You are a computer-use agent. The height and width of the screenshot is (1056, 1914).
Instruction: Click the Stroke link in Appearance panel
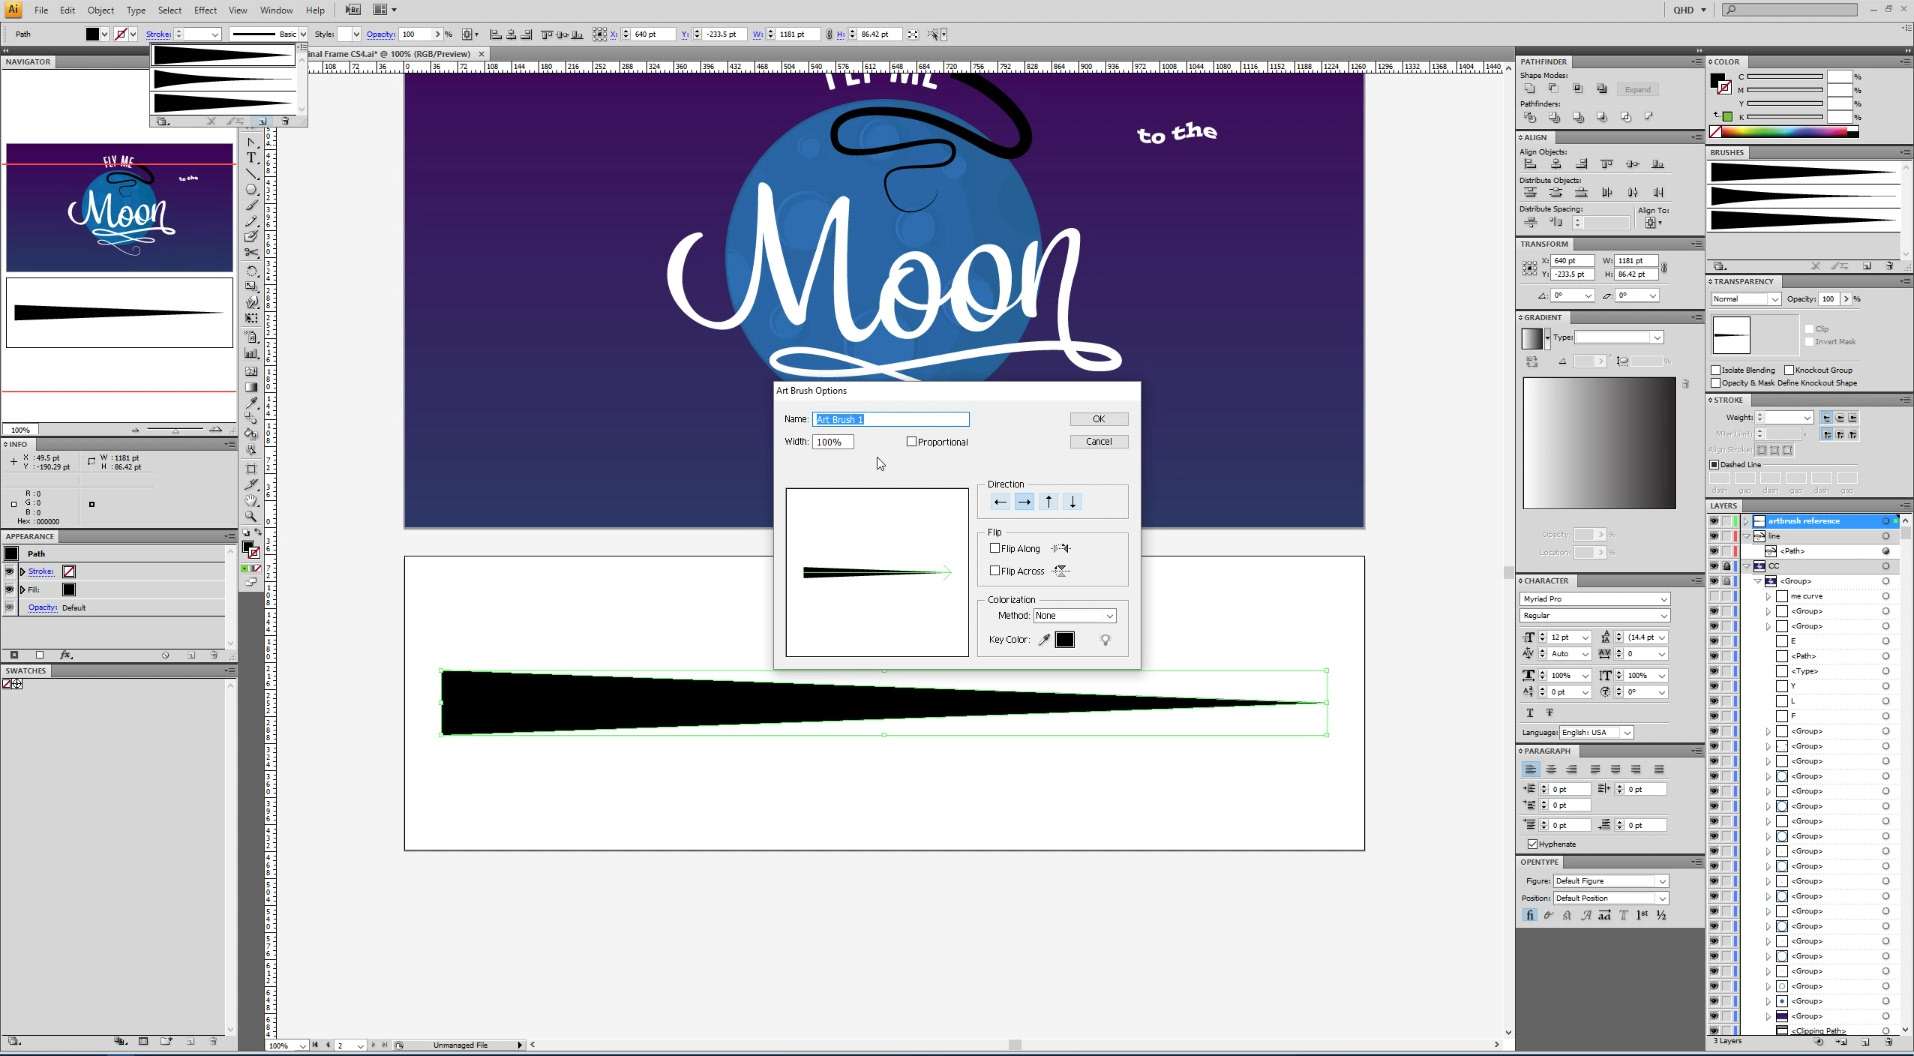(x=40, y=571)
